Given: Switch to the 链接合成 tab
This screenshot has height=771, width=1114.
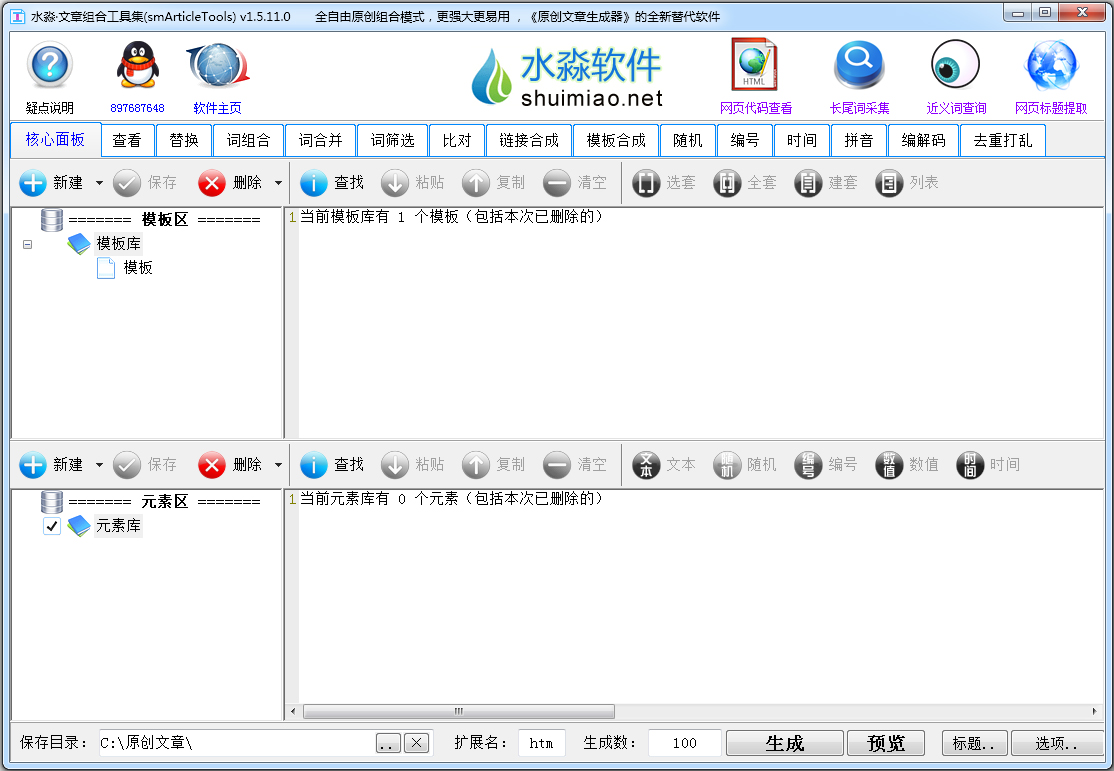Looking at the screenshot, I should click(x=529, y=140).
